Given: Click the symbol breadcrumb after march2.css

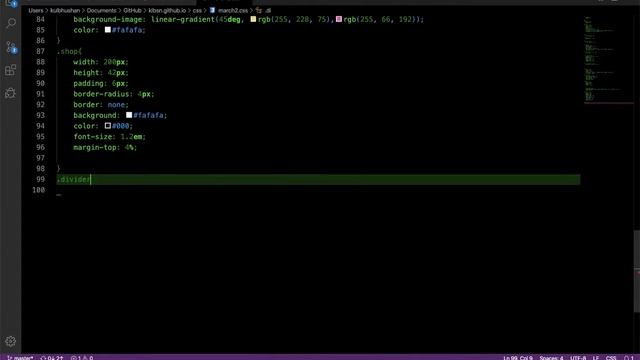Looking at the screenshot, I should 263,10.
